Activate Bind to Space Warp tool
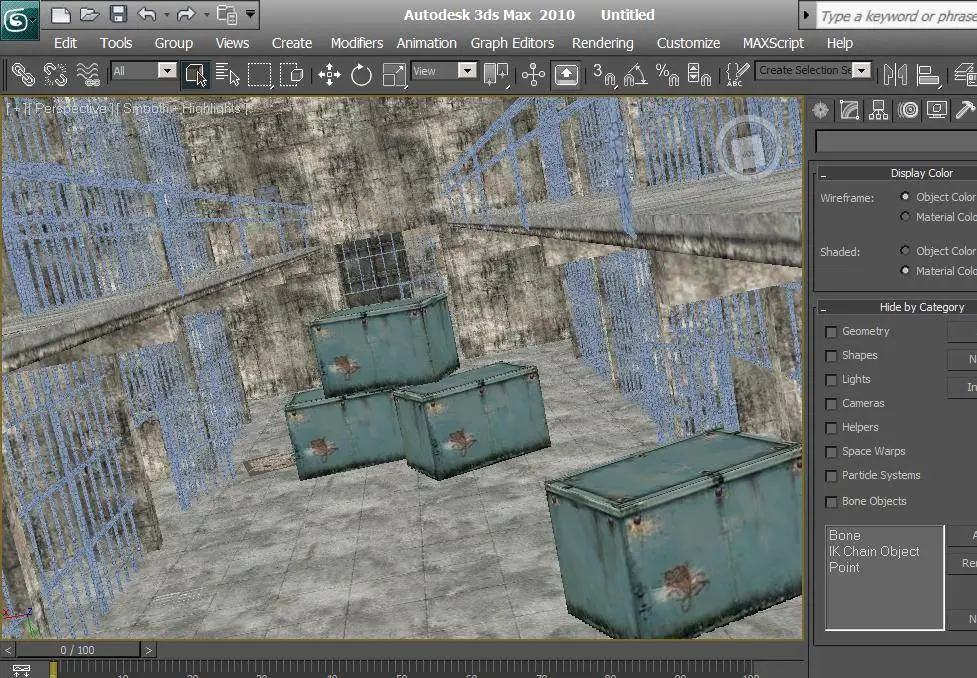977x678 pixels. point(88,75)
